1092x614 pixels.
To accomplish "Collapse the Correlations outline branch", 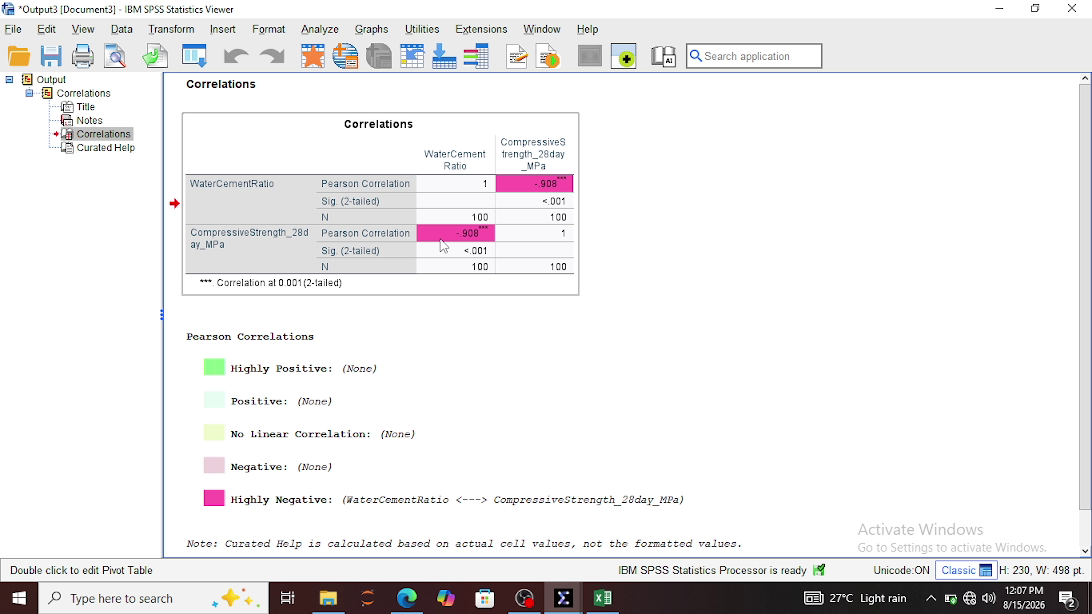I will point(29,93).
